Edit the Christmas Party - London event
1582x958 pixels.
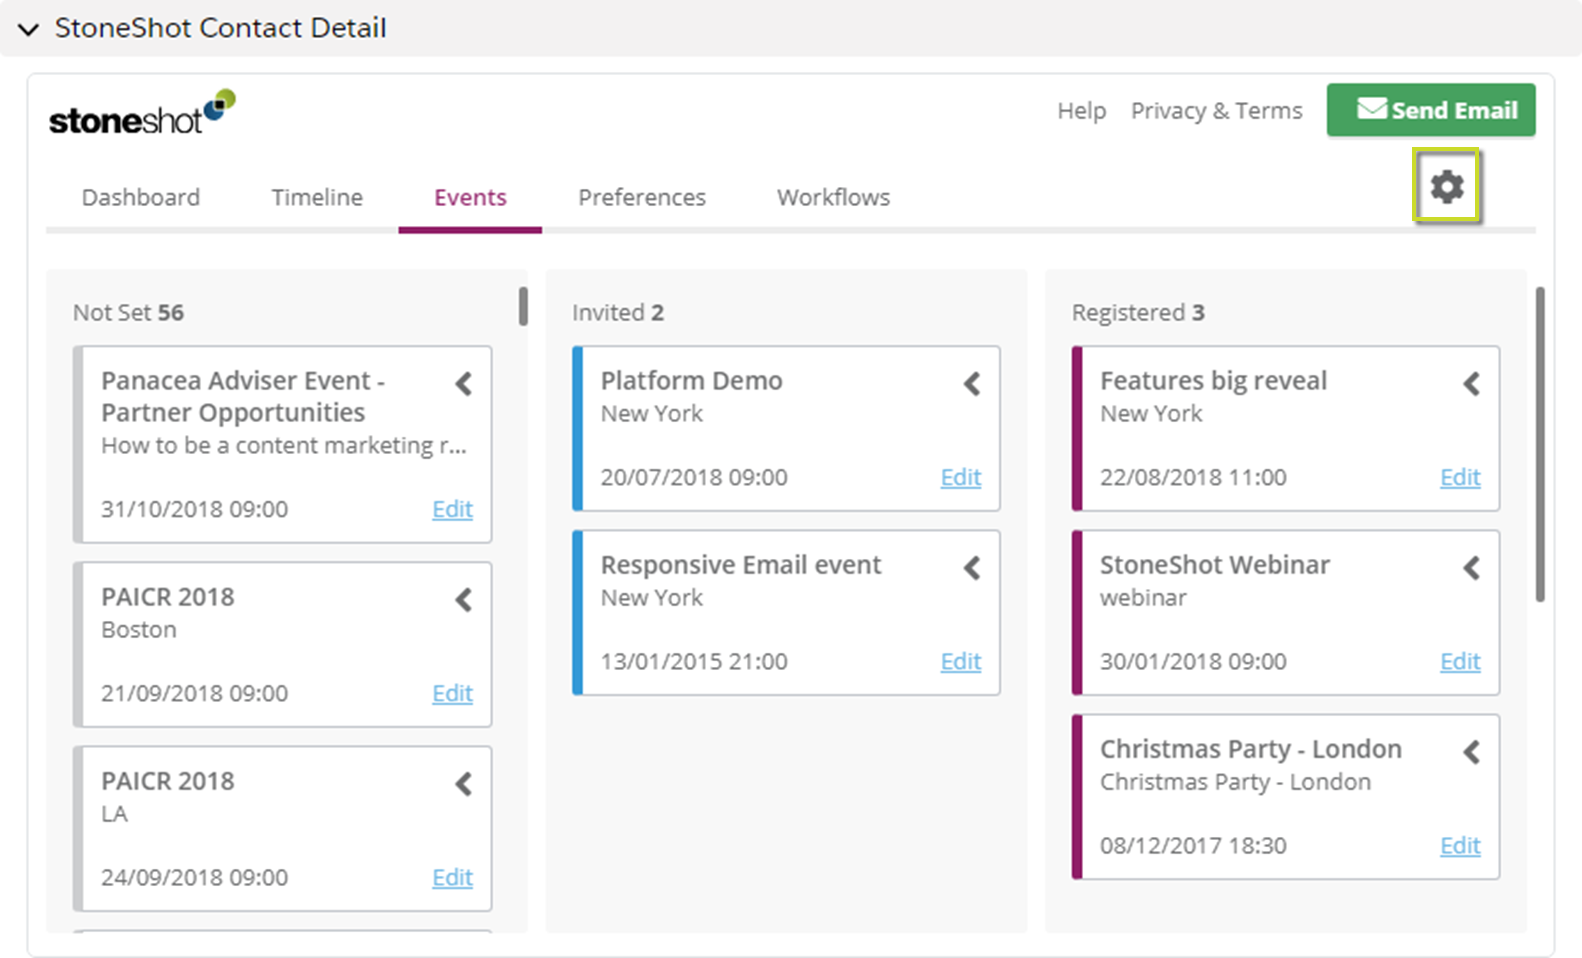[1460, 845]
